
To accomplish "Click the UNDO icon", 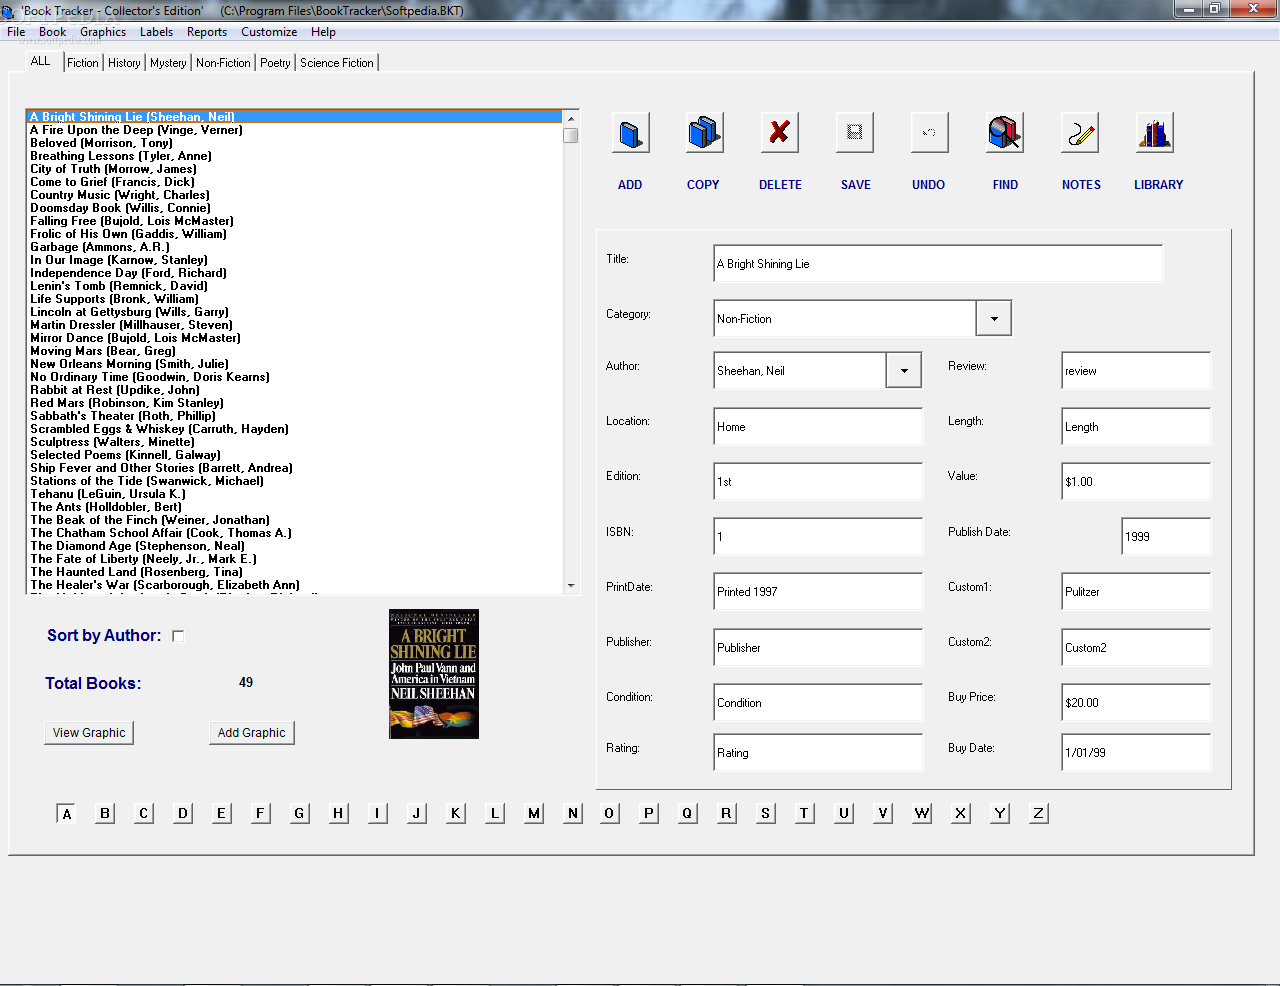I will 930,133.
